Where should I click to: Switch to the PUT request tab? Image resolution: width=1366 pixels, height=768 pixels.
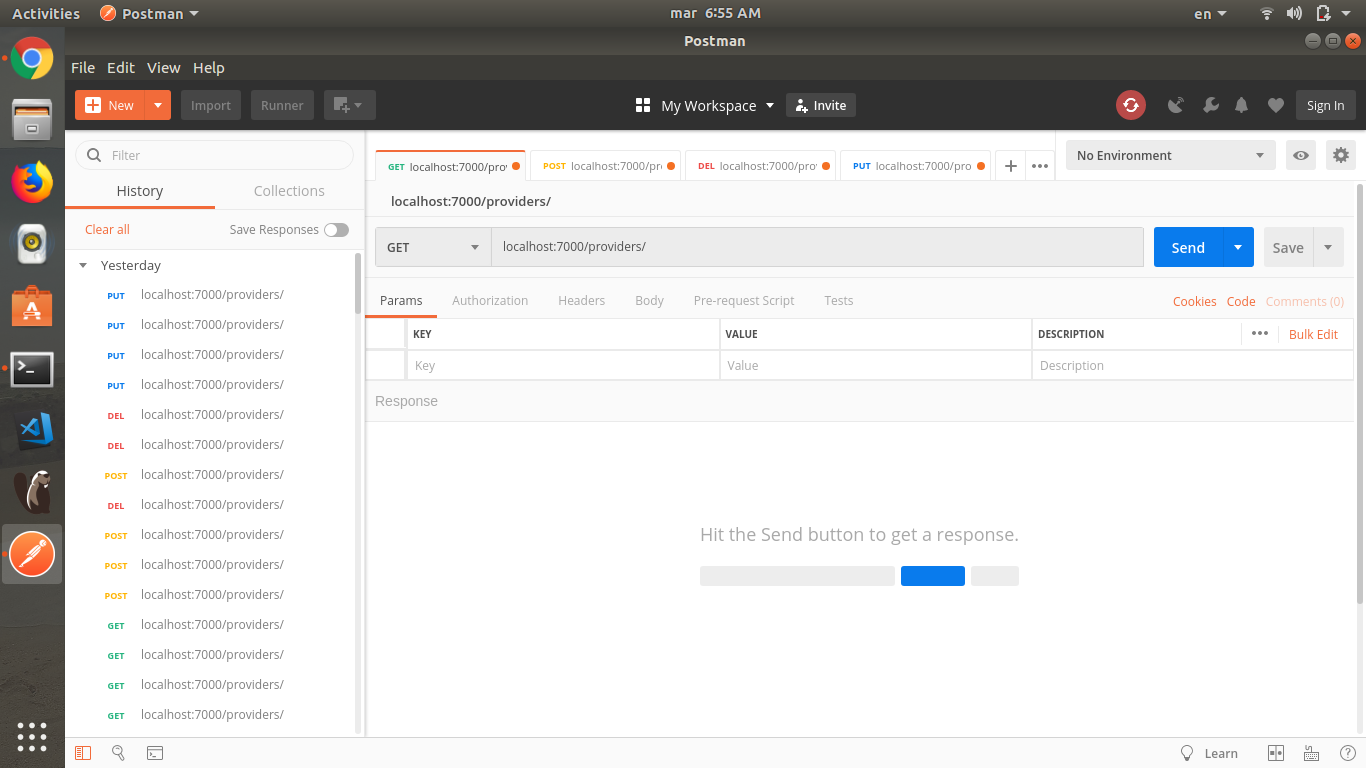pyautogui.click(x=914, y=166)
